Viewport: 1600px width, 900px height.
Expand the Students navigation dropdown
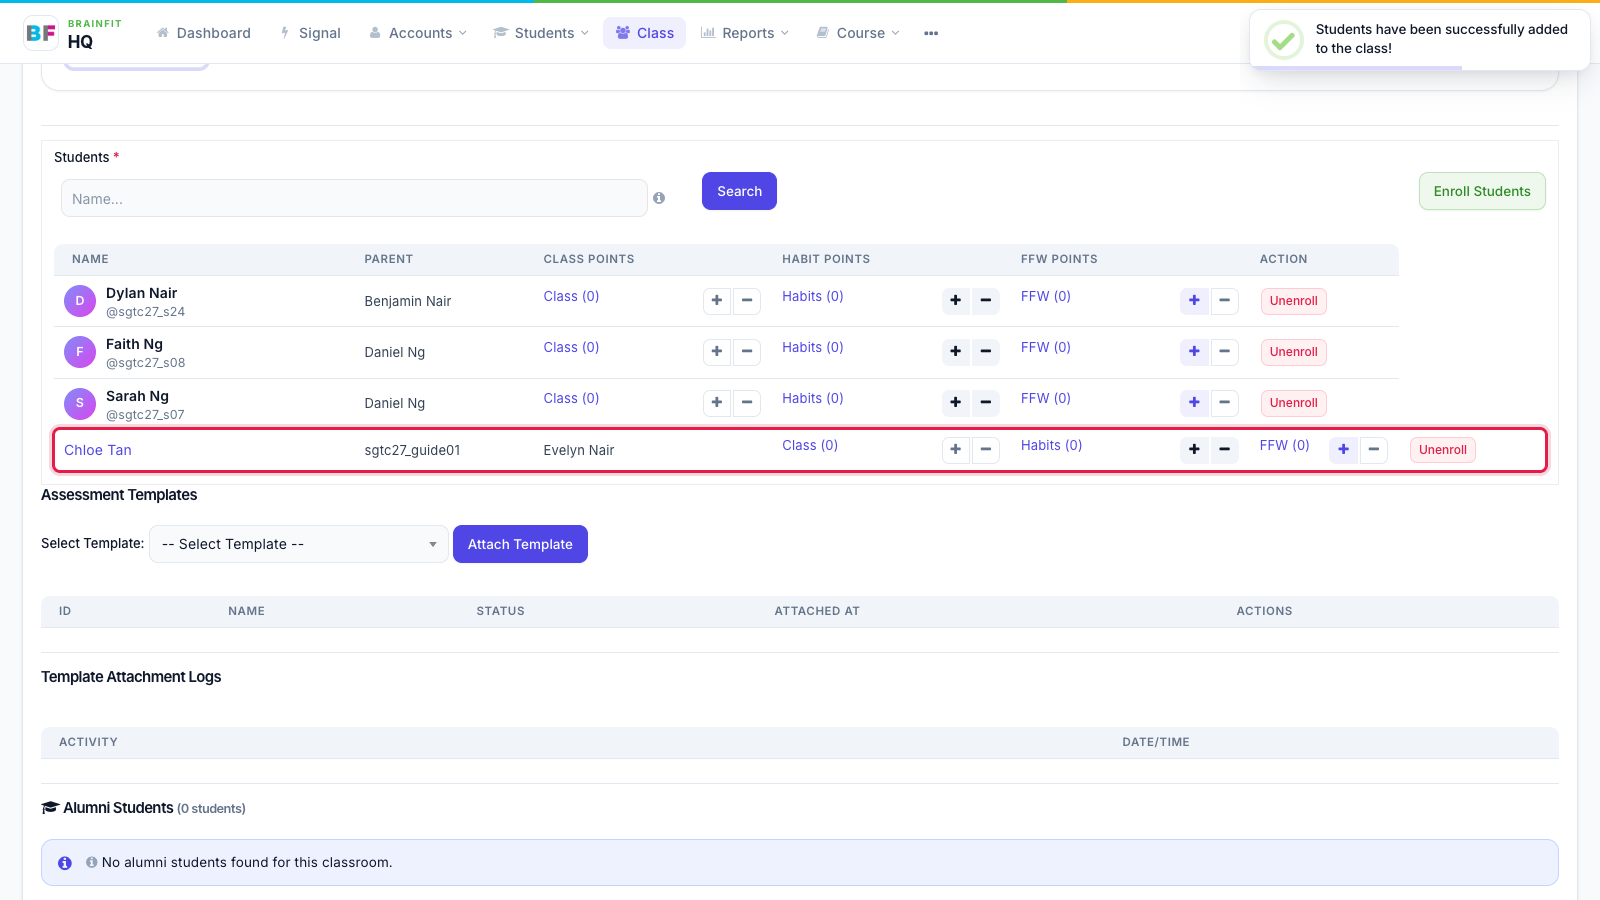pyautogui.click(x=542, y=33)
